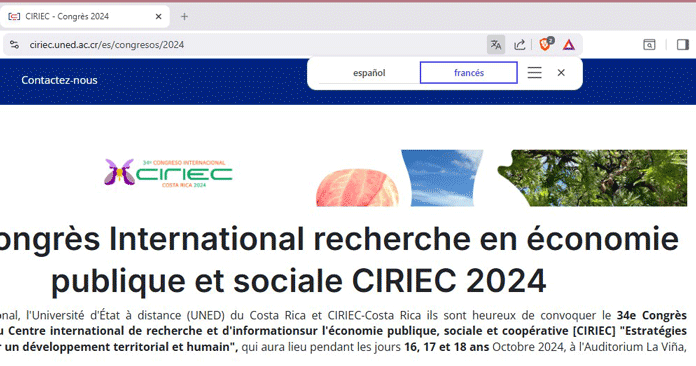Toggle the browser sidebar panel icon
The image size is (696, 366).
(x=683, y=45)
